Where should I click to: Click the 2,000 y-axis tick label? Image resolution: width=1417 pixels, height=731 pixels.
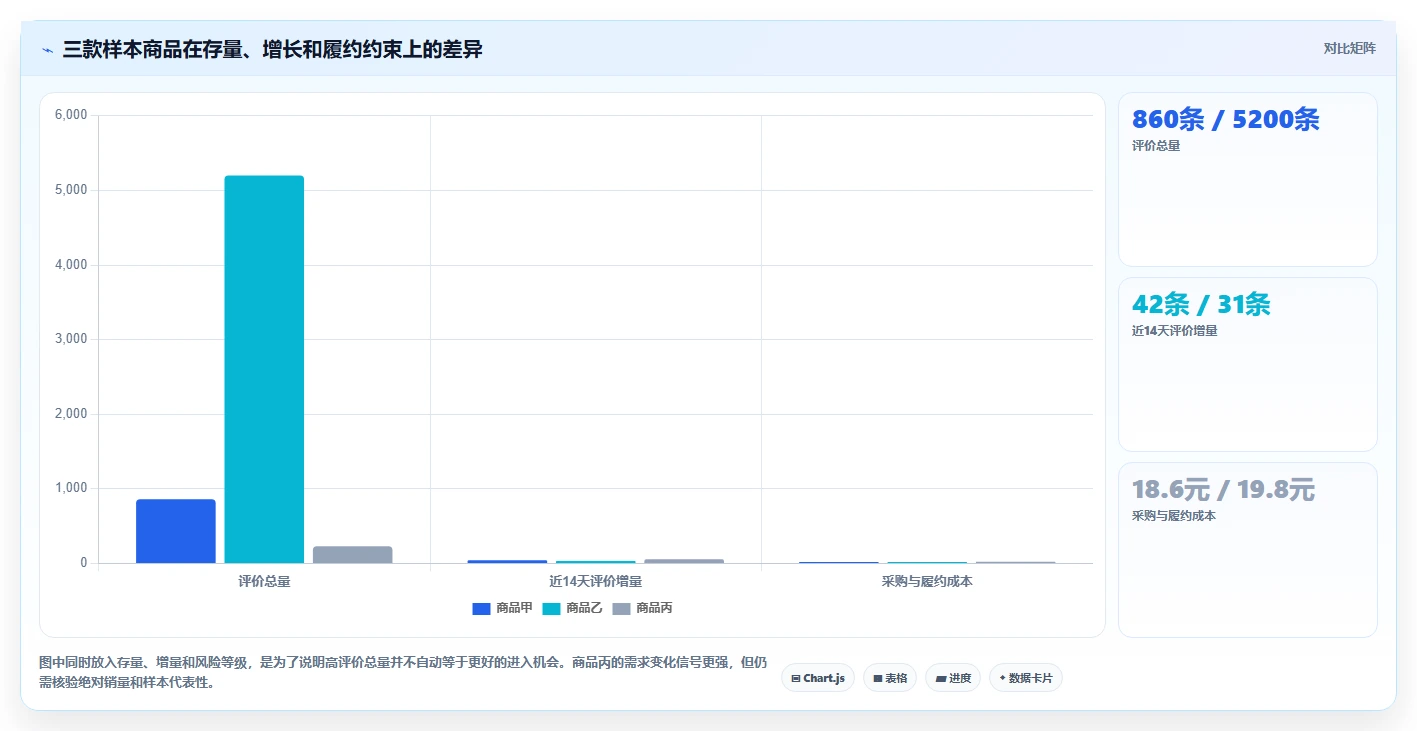71,414
